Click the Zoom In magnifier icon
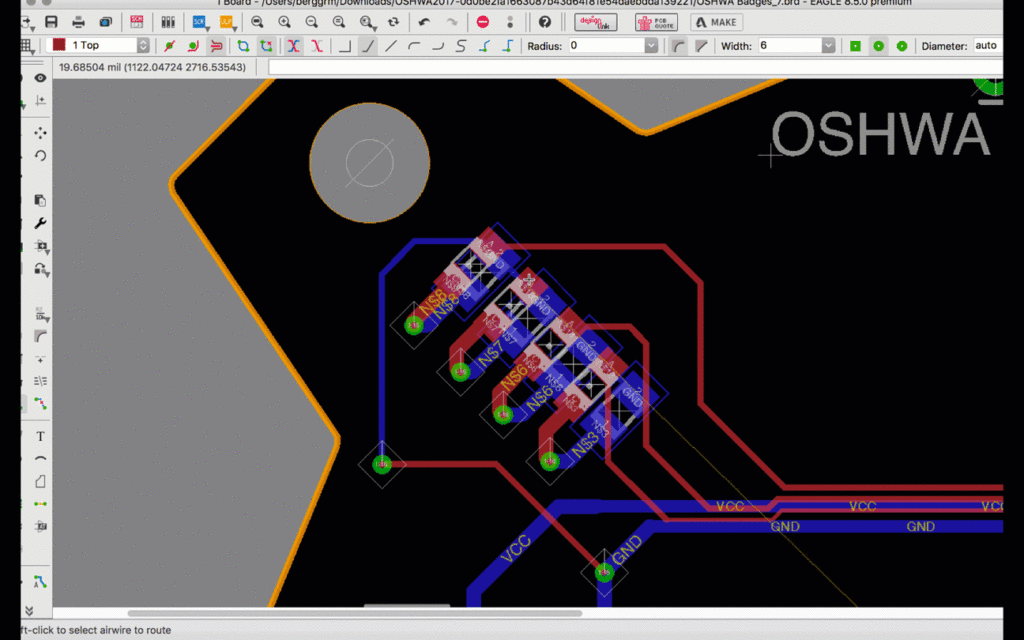Viewport: 1024px width, 640px height. (x=283, y=21)
